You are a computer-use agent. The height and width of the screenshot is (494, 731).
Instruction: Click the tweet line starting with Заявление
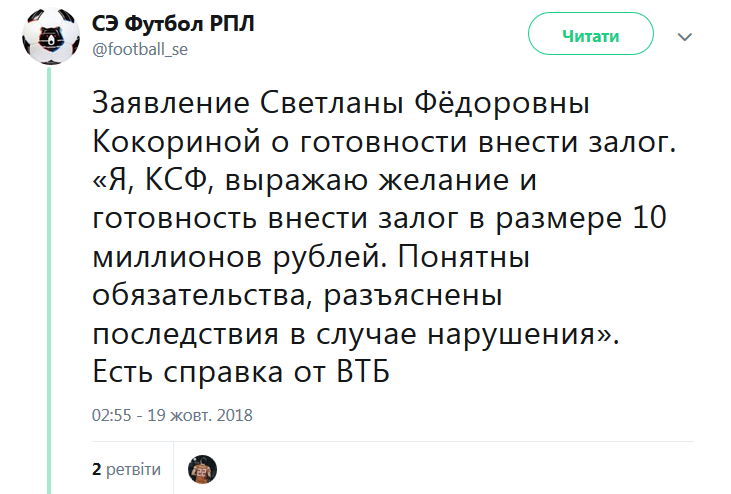tap(342, 104)
